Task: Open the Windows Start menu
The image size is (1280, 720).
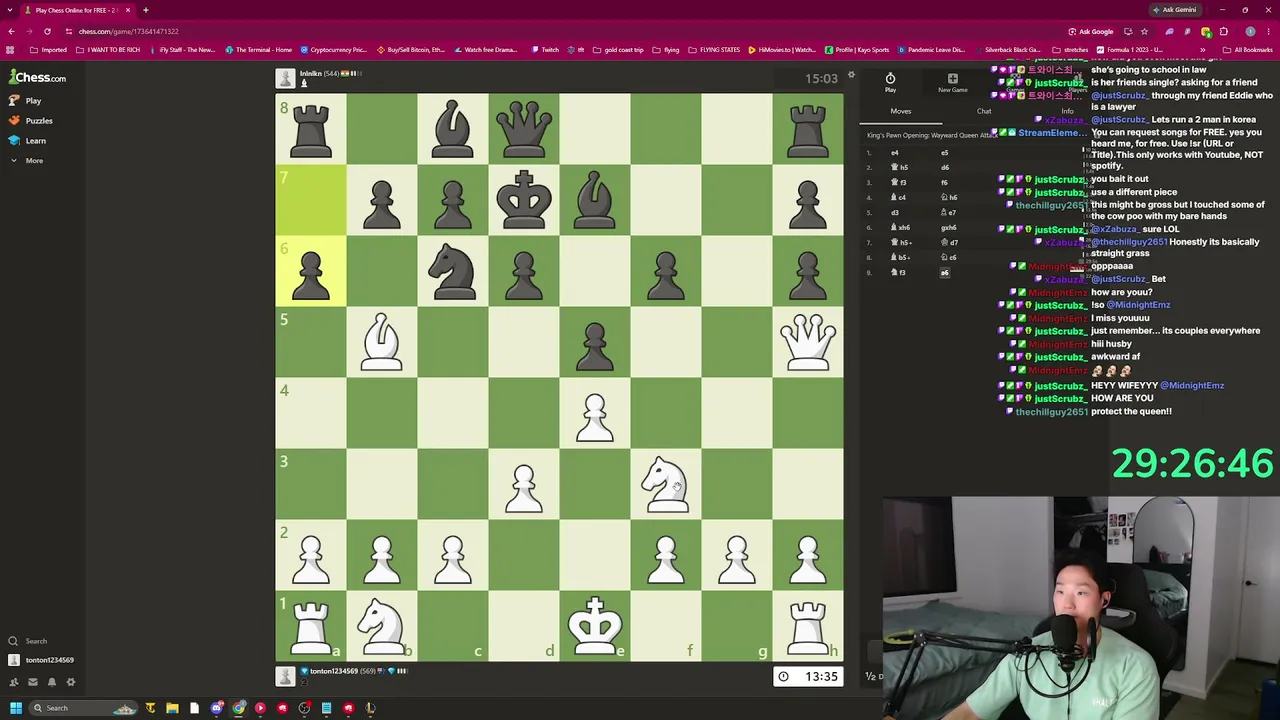Action: (15, 708)
